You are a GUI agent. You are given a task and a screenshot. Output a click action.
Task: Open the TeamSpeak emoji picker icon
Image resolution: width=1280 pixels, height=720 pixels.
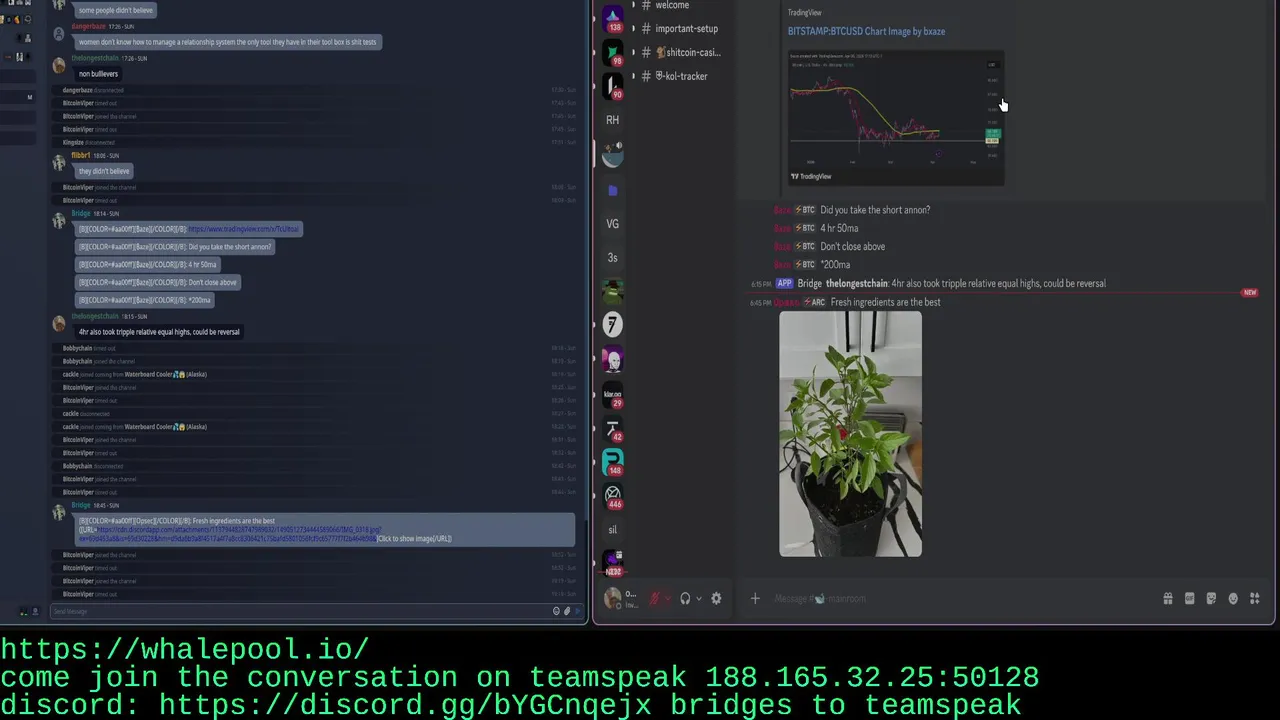click(556, 611)
